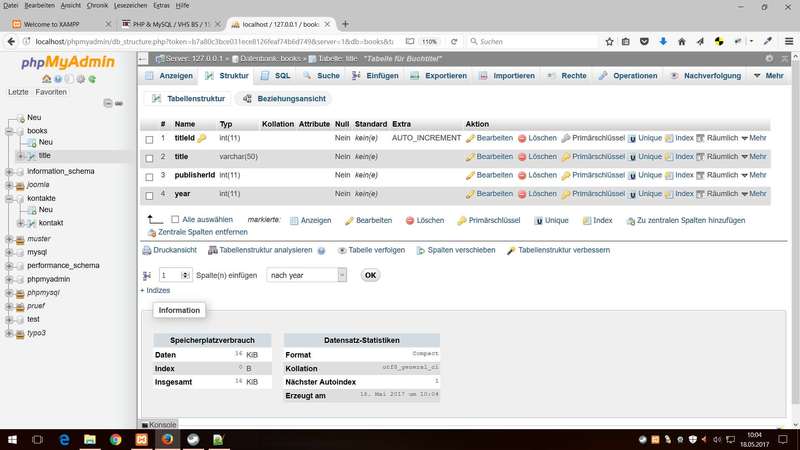Screen dimensions: 800x450
Task: Open the Chronik menu
Action: [x=97, y=5]
